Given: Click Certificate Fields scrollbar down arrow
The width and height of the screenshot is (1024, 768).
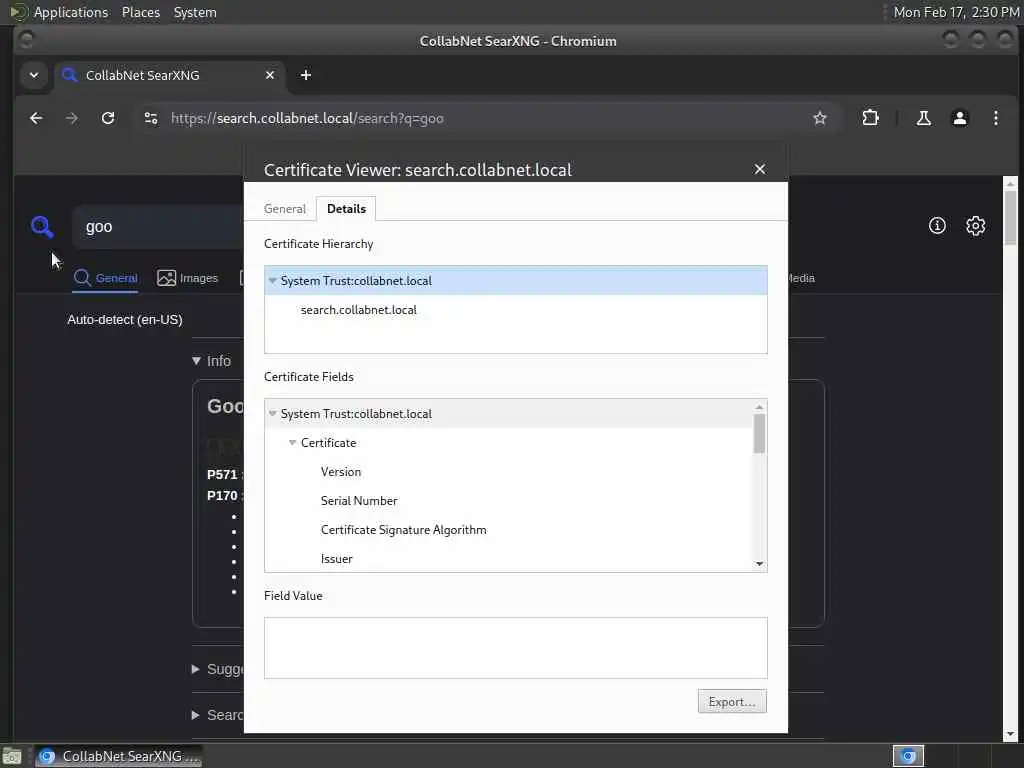Looking at the screenshot, I should point(759,564).
